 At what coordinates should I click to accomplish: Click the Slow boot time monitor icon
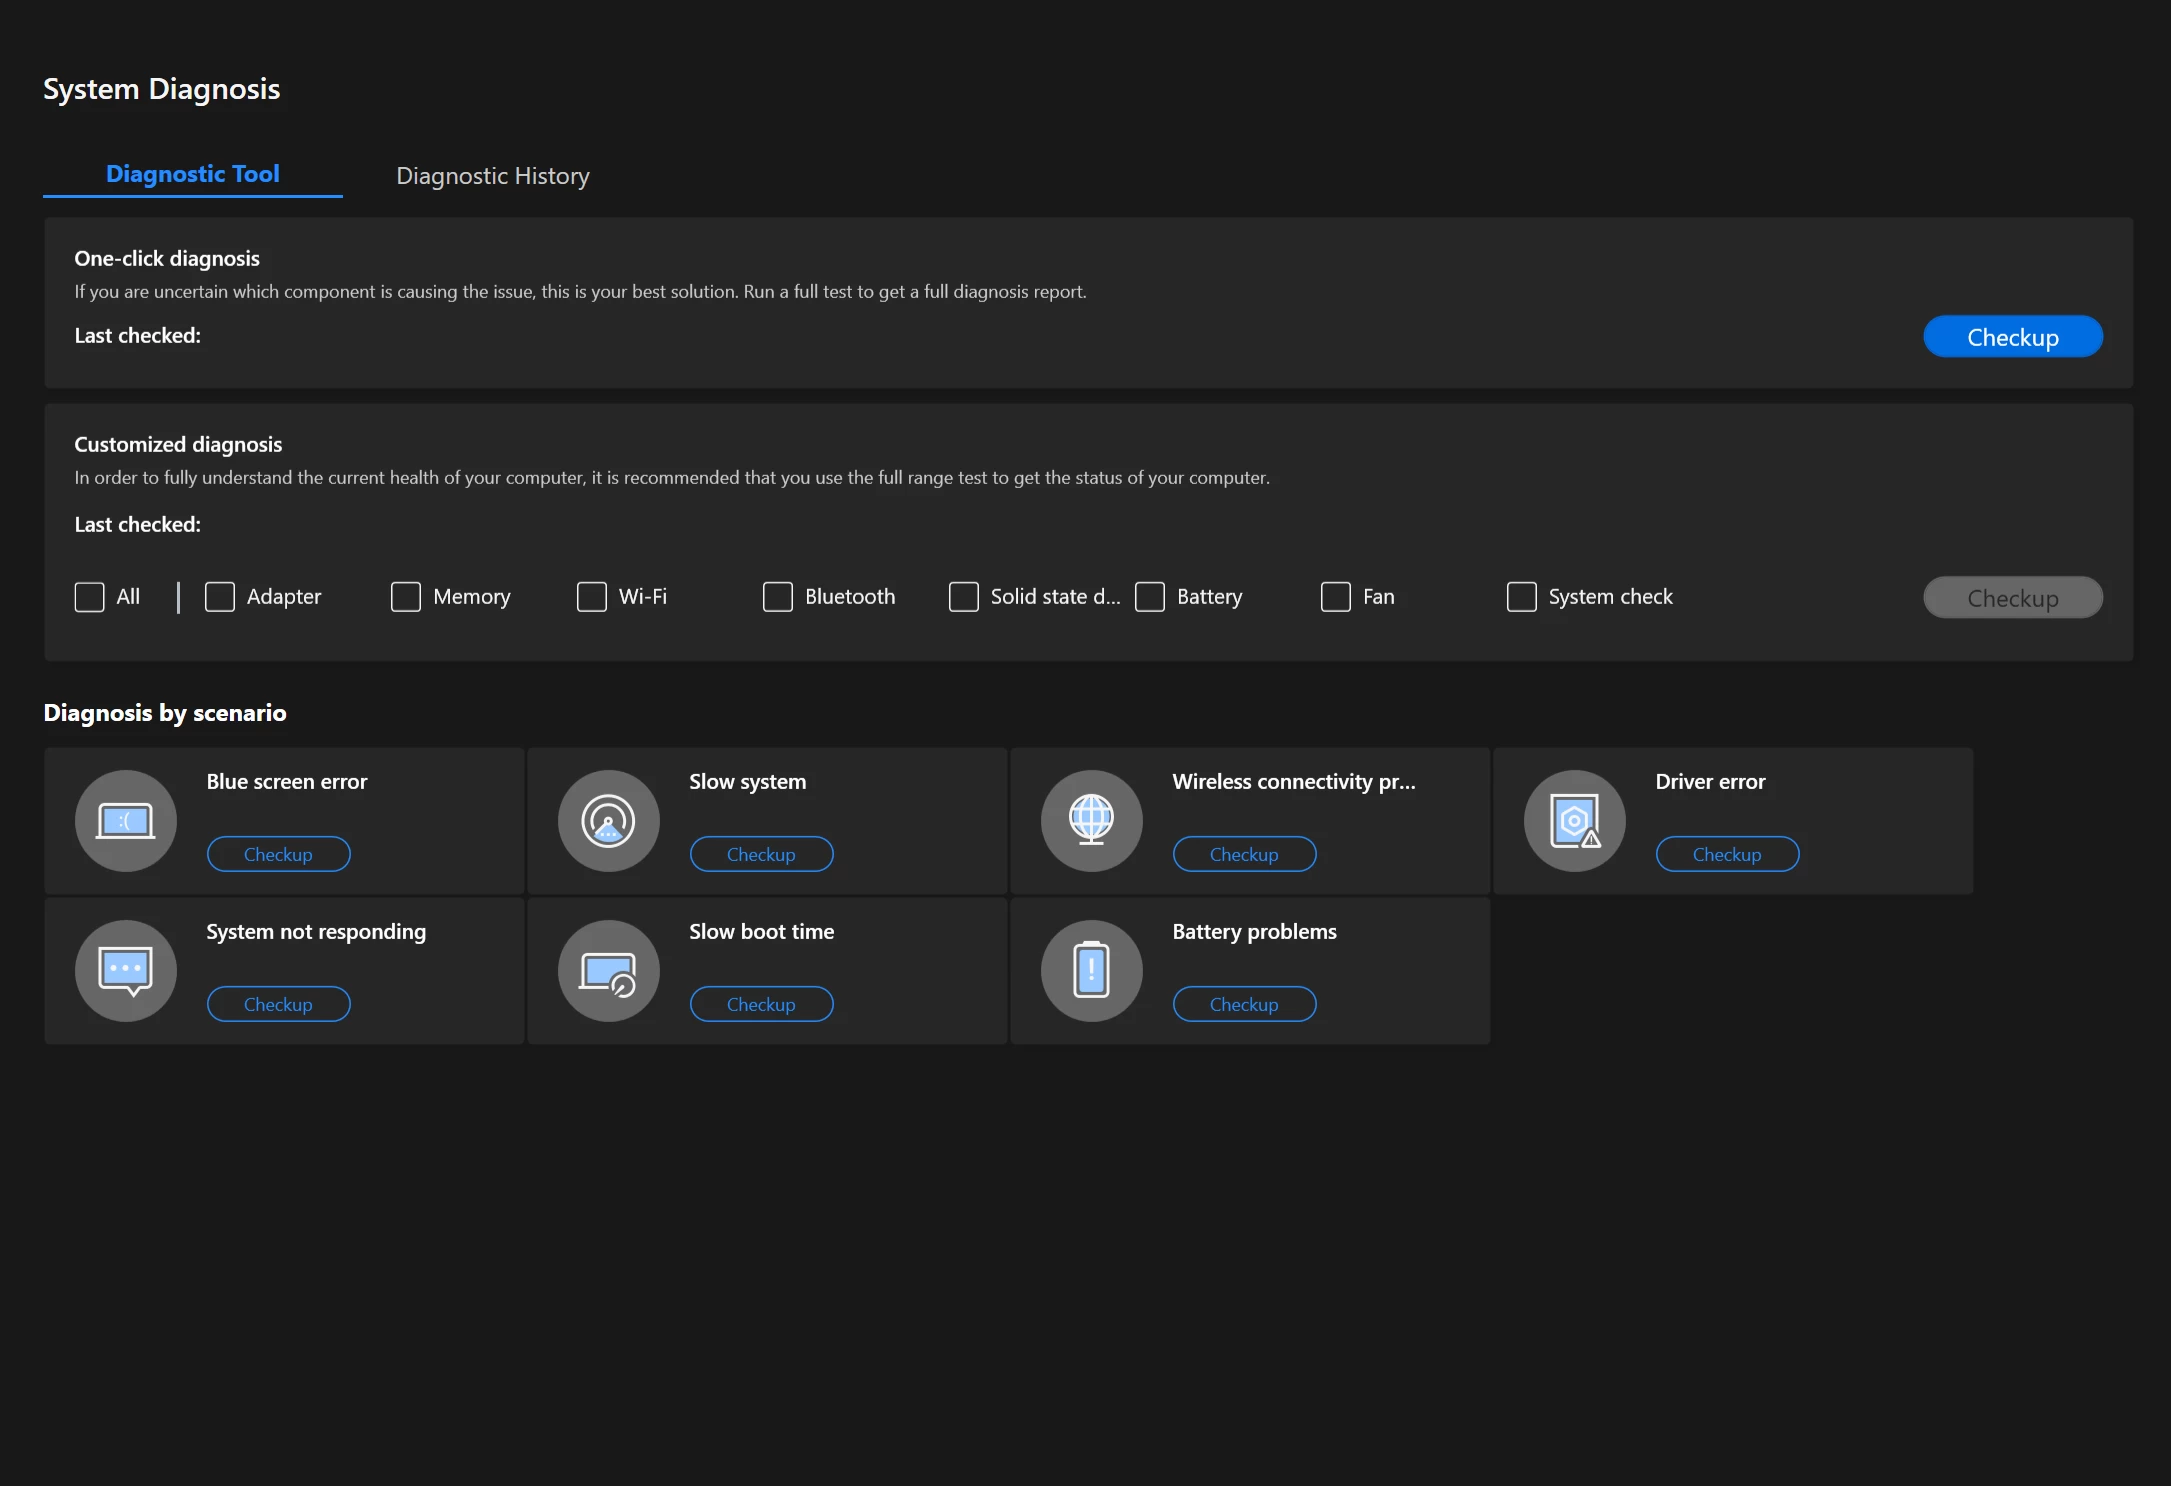(x=608, y=971)
